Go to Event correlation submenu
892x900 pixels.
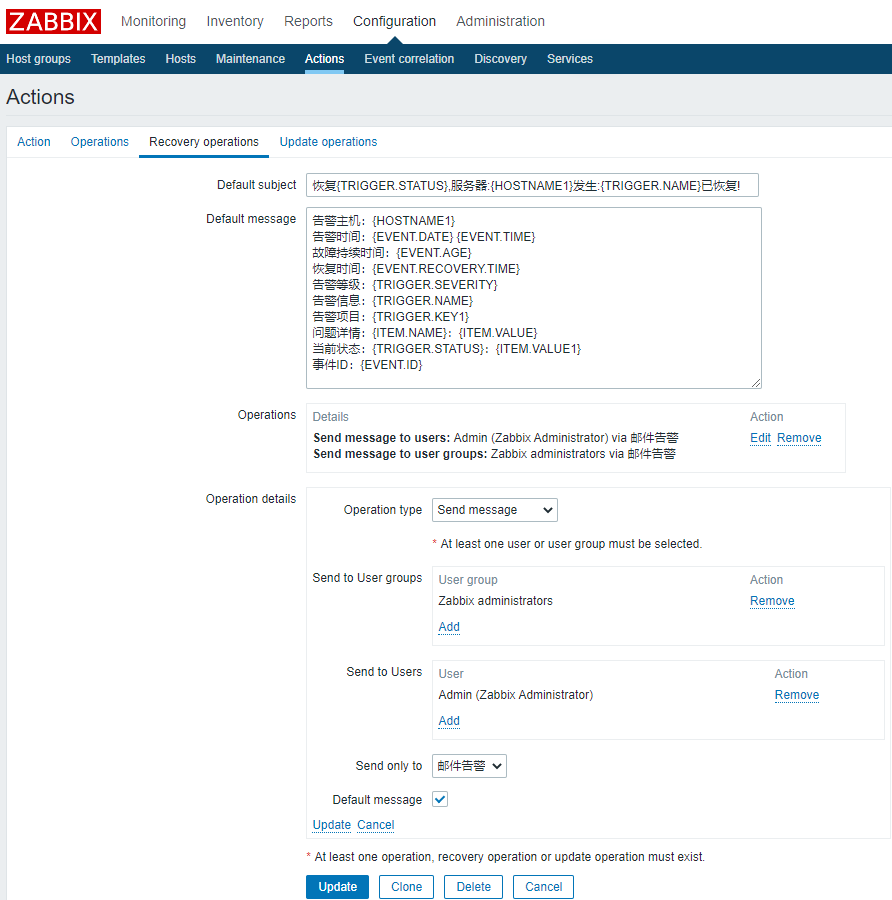(409, 59)
